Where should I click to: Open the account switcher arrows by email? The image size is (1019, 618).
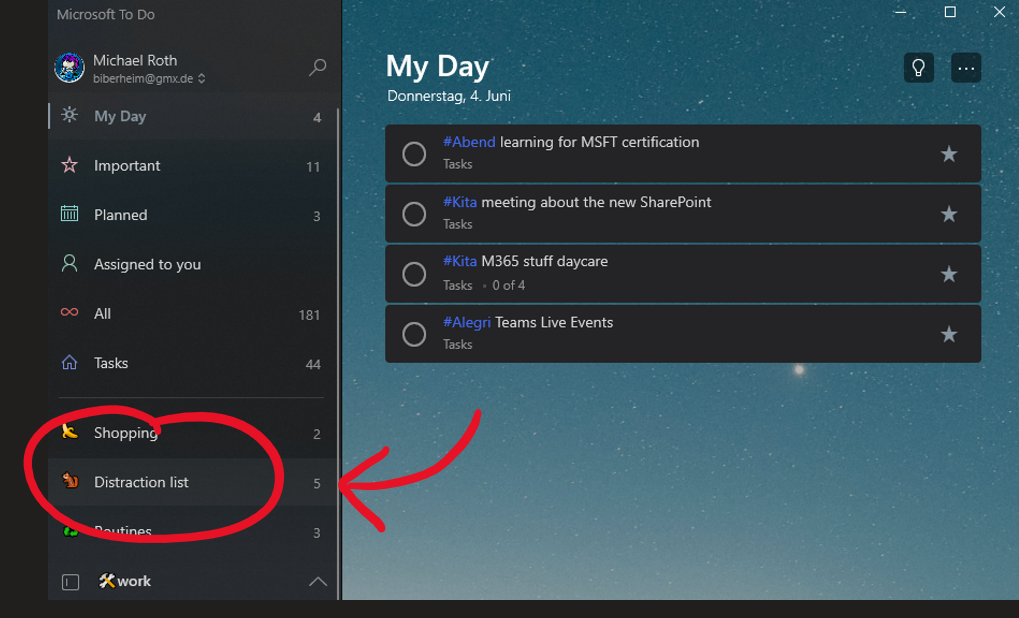pos(201,79)
